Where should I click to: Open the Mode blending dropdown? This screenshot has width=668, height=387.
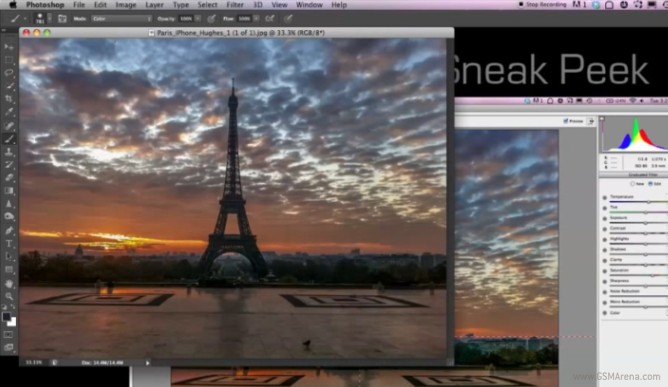122,19
